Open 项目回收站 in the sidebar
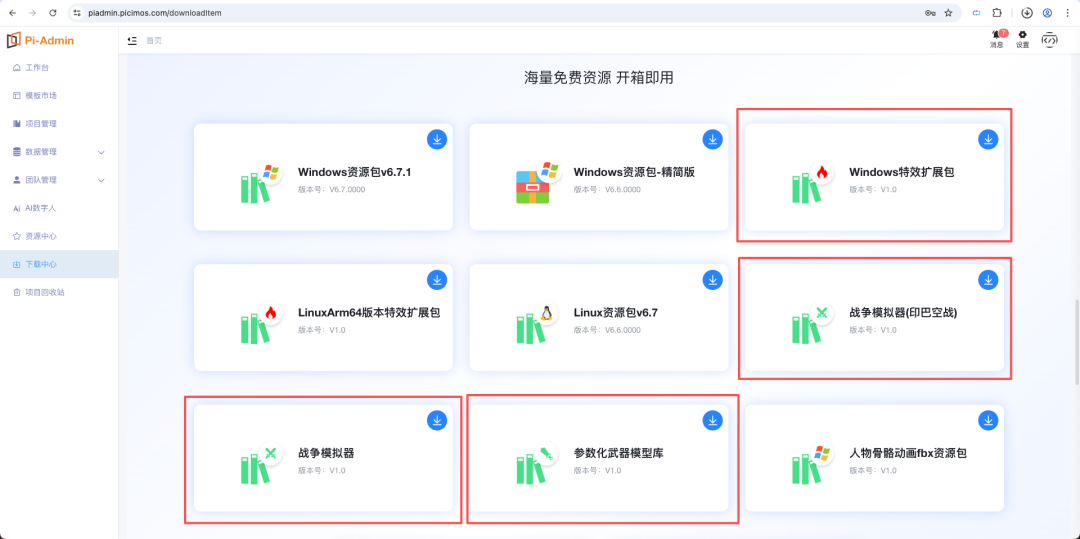Screen dimensions: 1080x539 click(59, 293)
